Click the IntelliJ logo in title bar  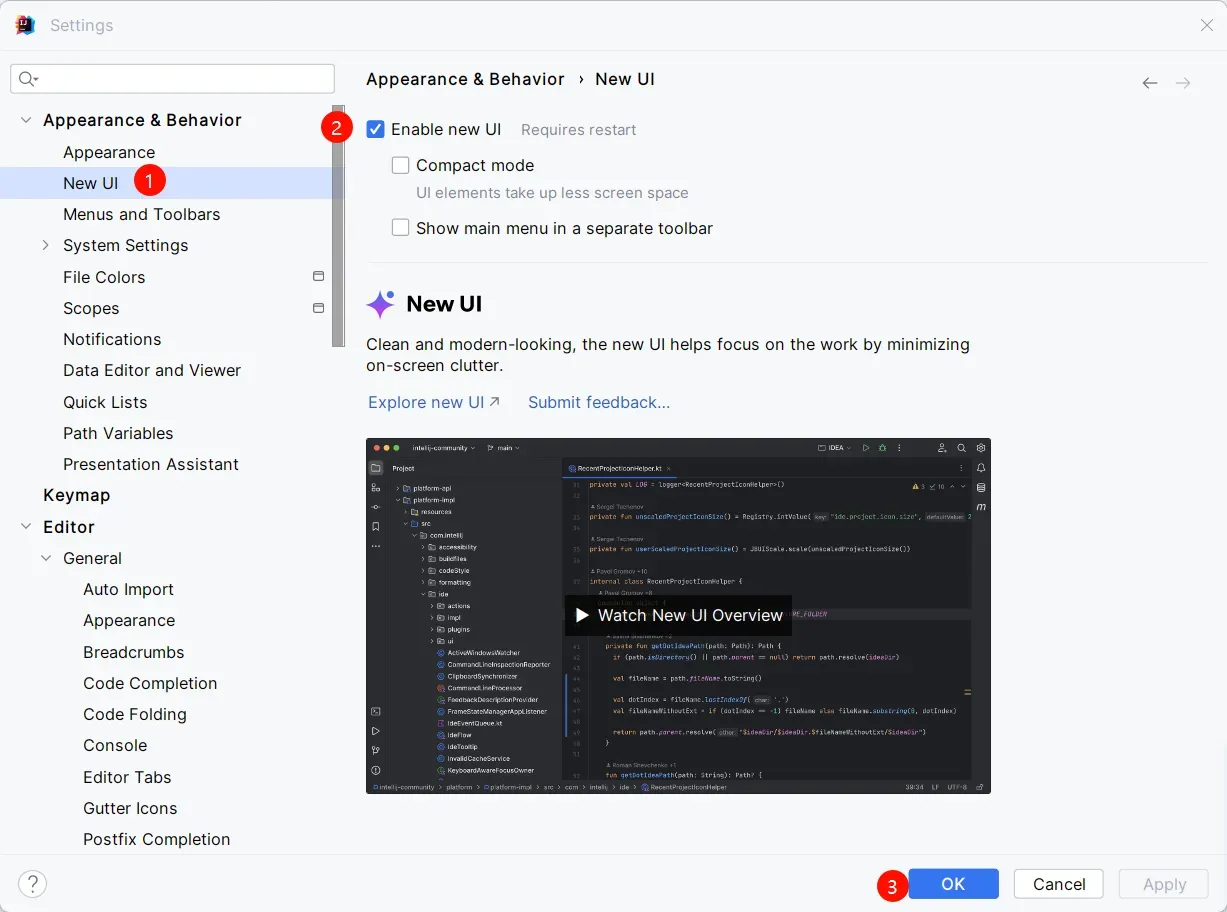(x=26, y=25)
